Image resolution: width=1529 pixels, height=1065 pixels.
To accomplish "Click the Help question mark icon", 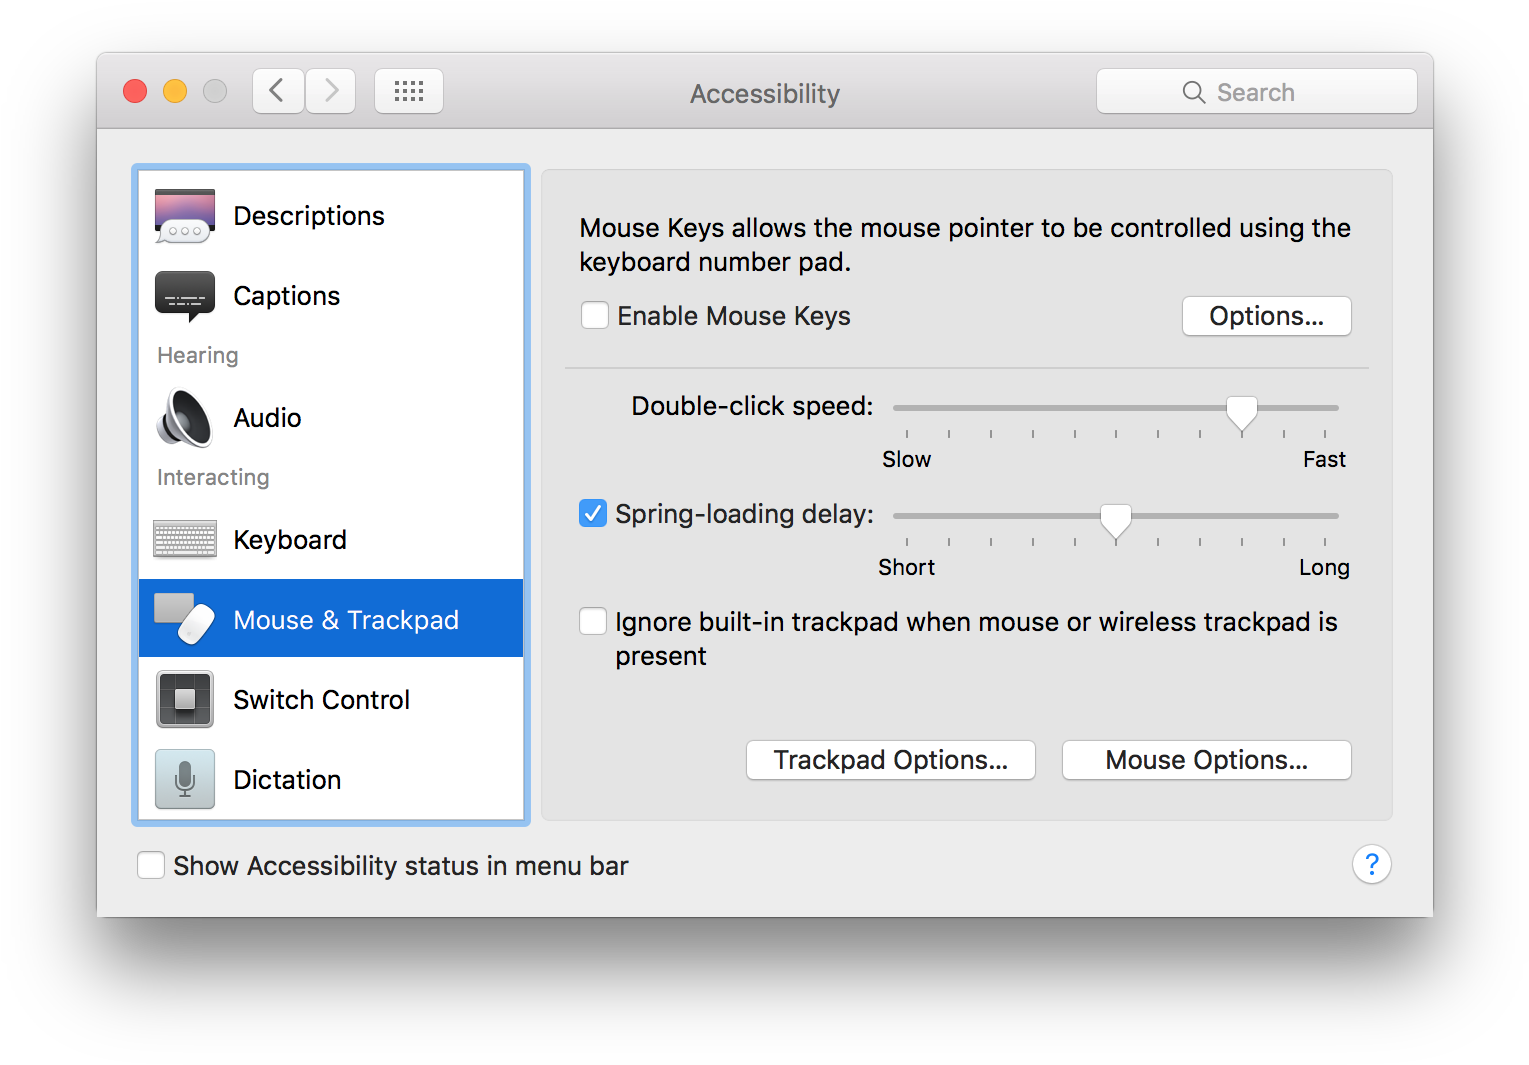I will click(1371, 864).
